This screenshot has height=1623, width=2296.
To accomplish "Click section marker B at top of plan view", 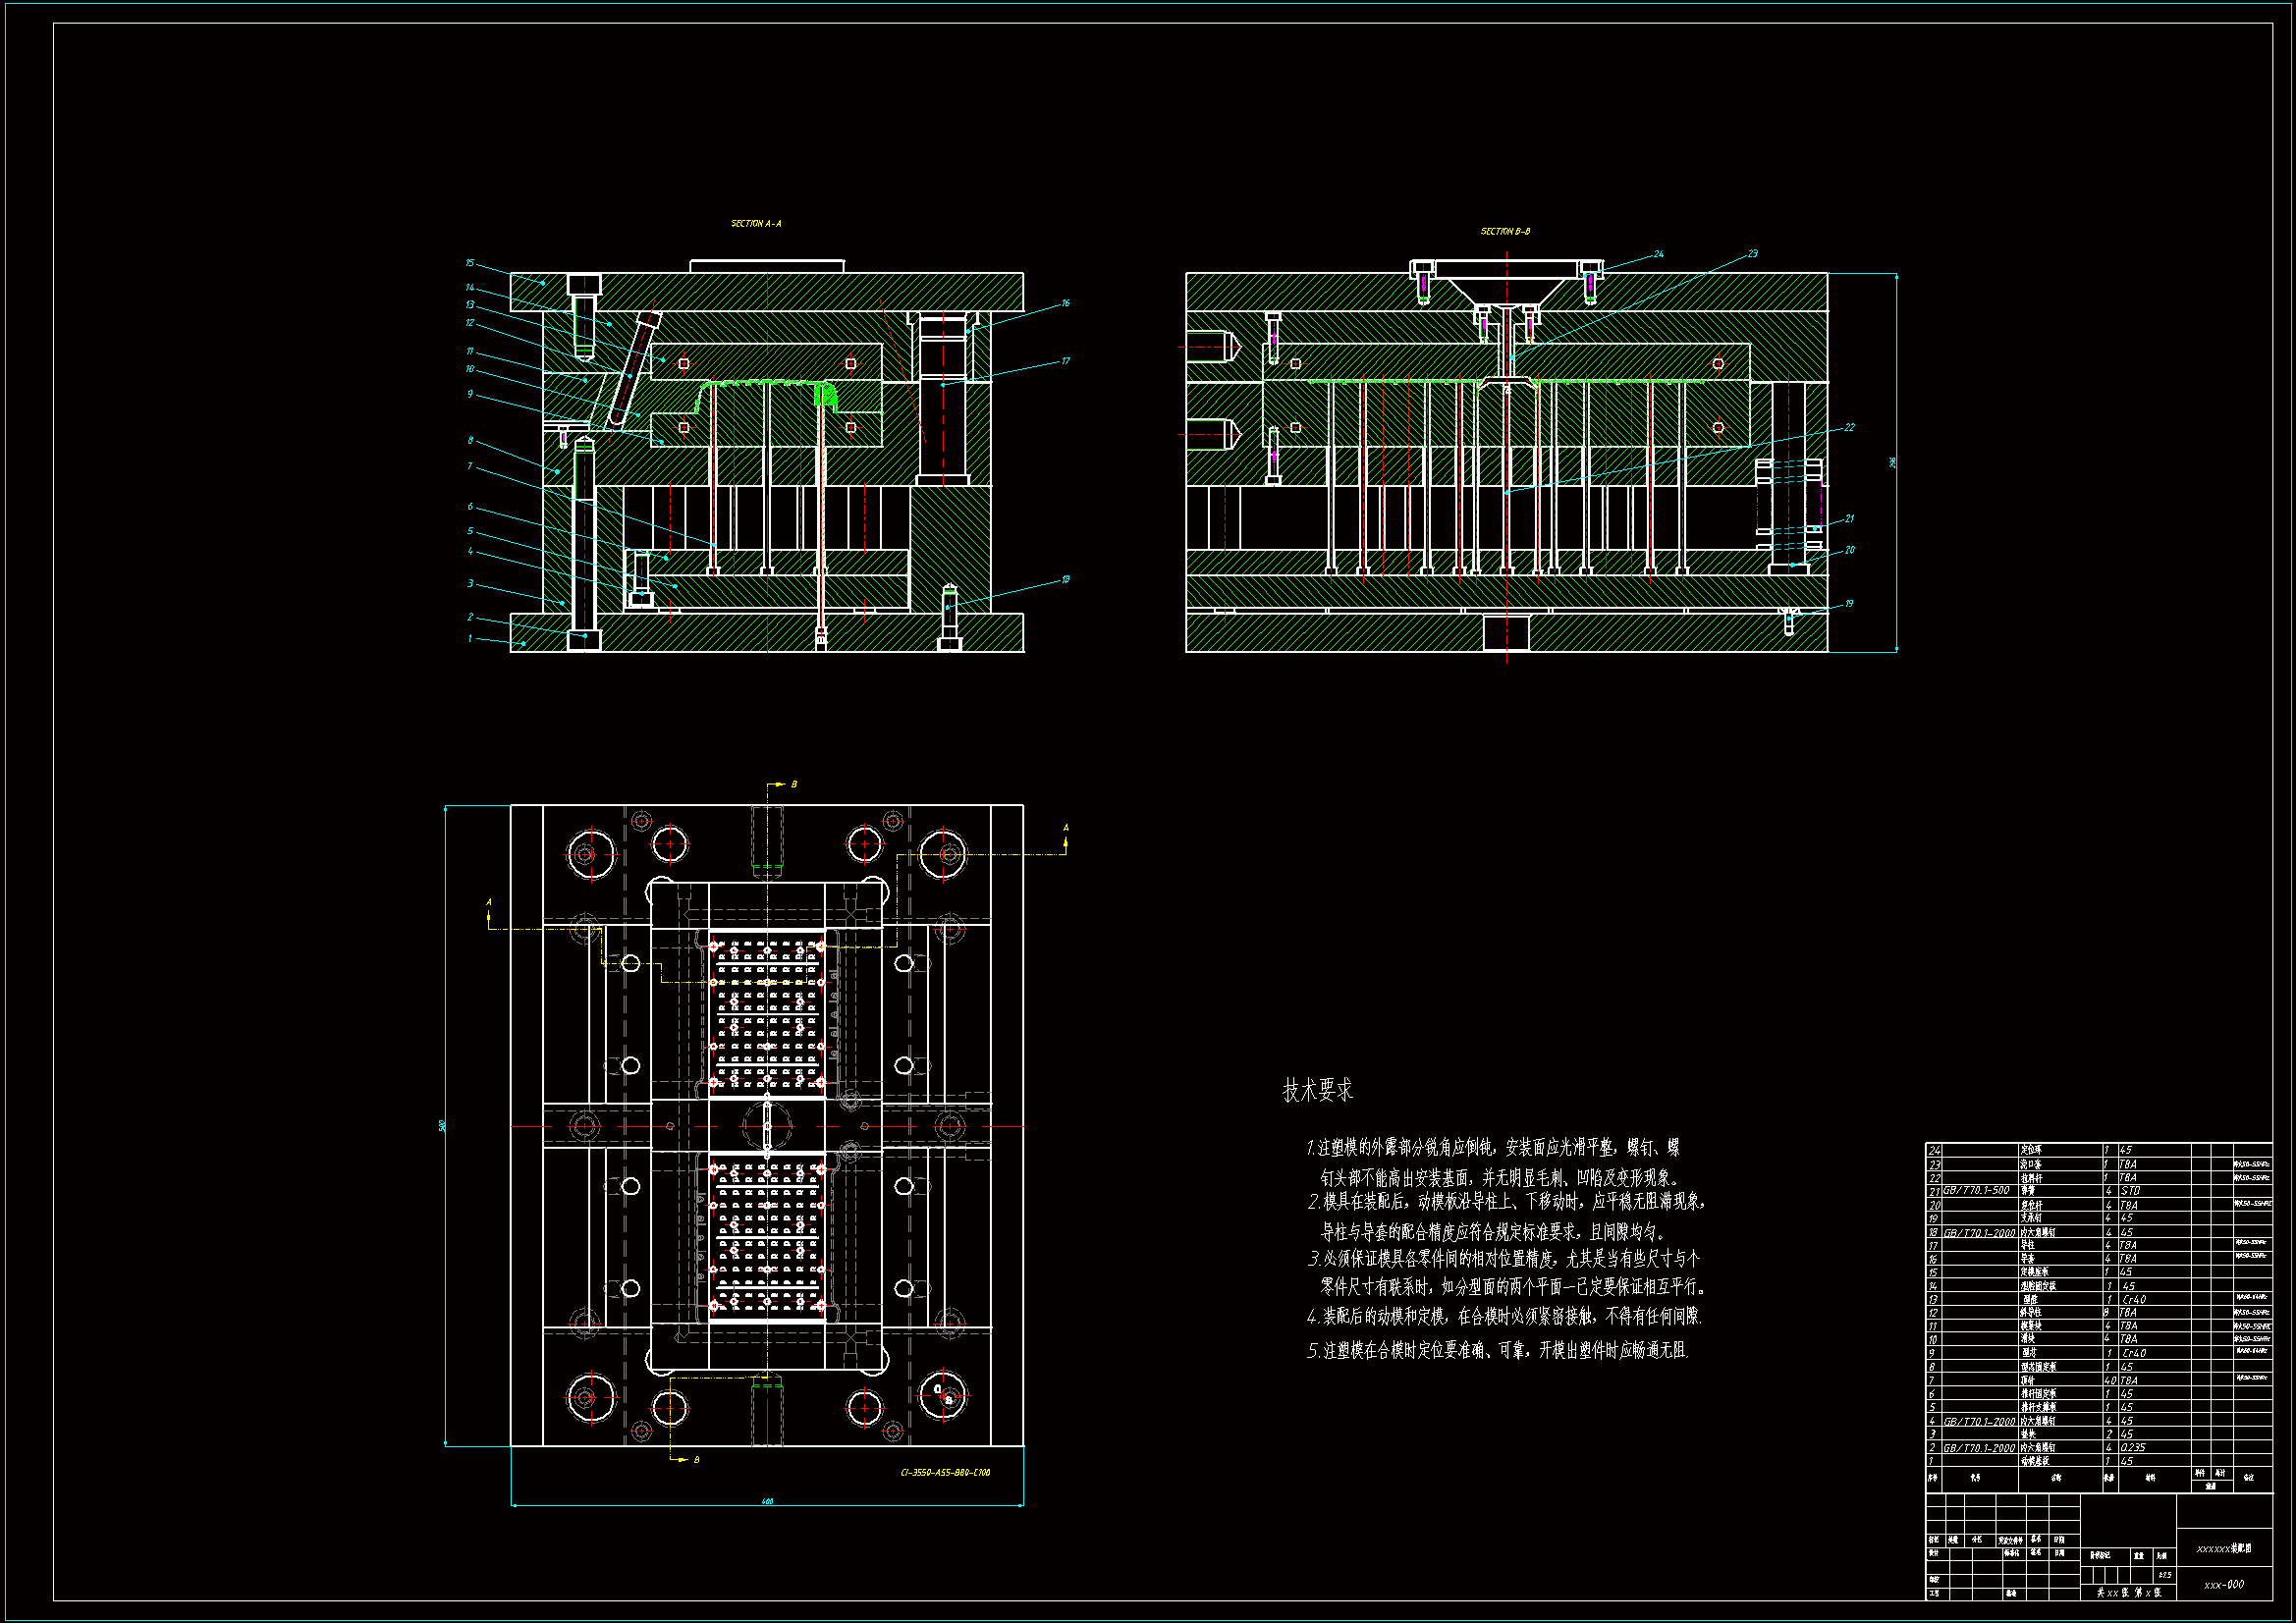I will pyautogui.click(x=794, y=784).
